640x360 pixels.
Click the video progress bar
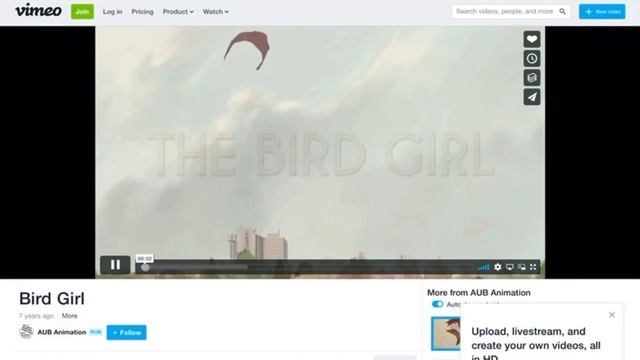coord(306,267)
